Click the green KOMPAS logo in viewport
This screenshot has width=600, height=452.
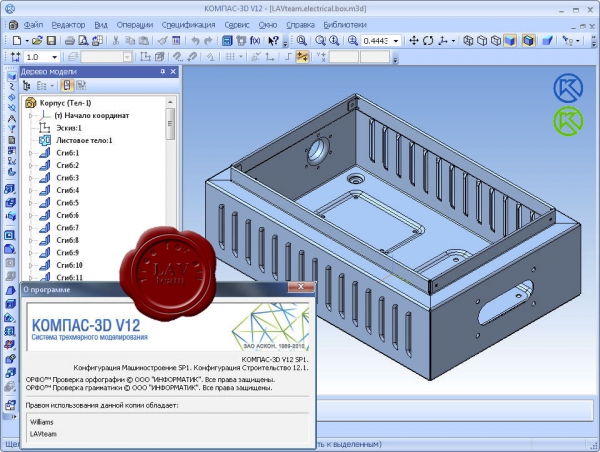[568, 121]
